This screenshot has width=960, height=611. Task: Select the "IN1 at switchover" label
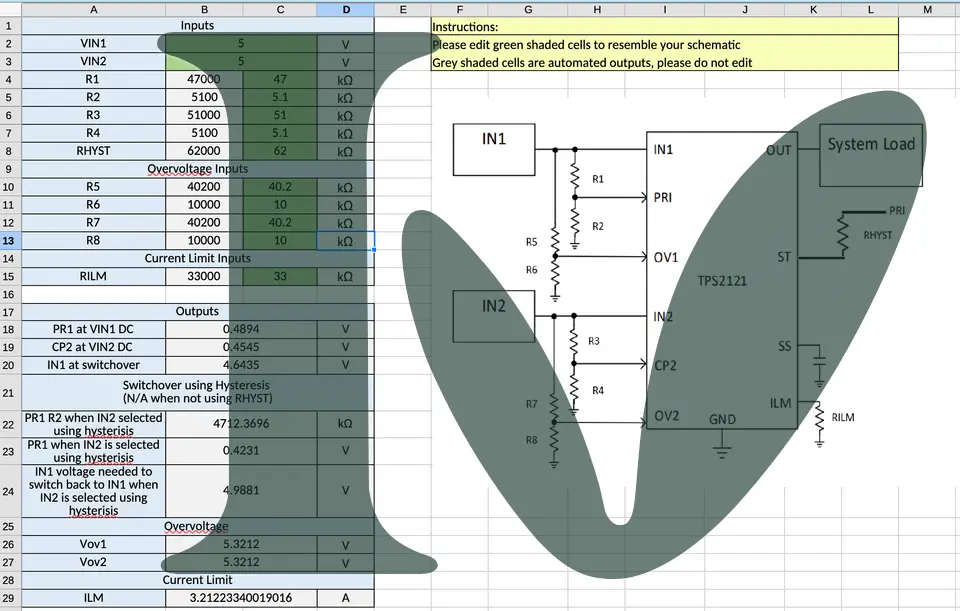click(93, 365)
